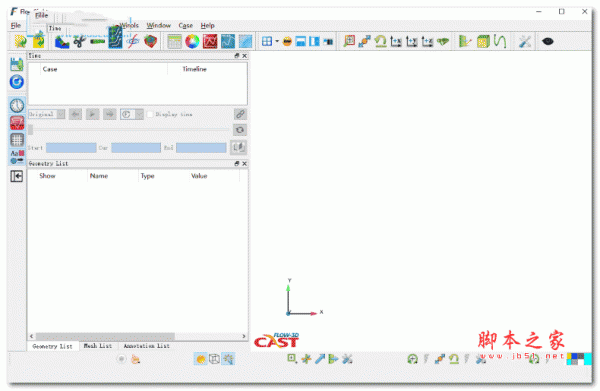This screenshot has height=391, width=600.
Task: Click the Cur time input field
Action: 136,148
